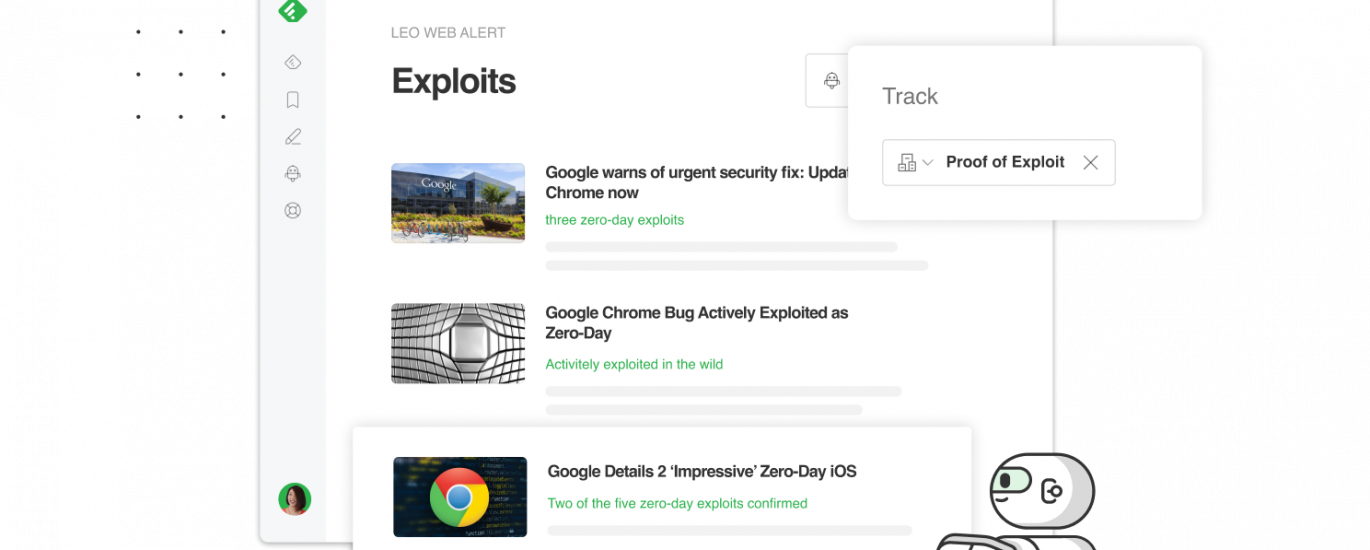The height and width of the screenshot is (550, 1370).
Task: Open the user profile avatar
Action: coord(294,498)
